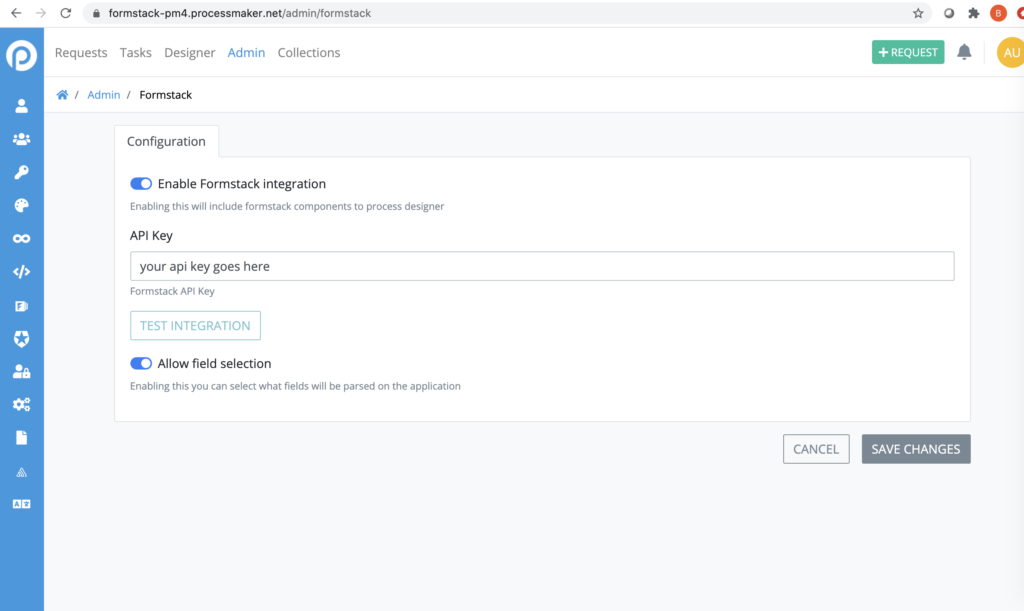
Task: Click the CANCEL button
Action: 816,449
